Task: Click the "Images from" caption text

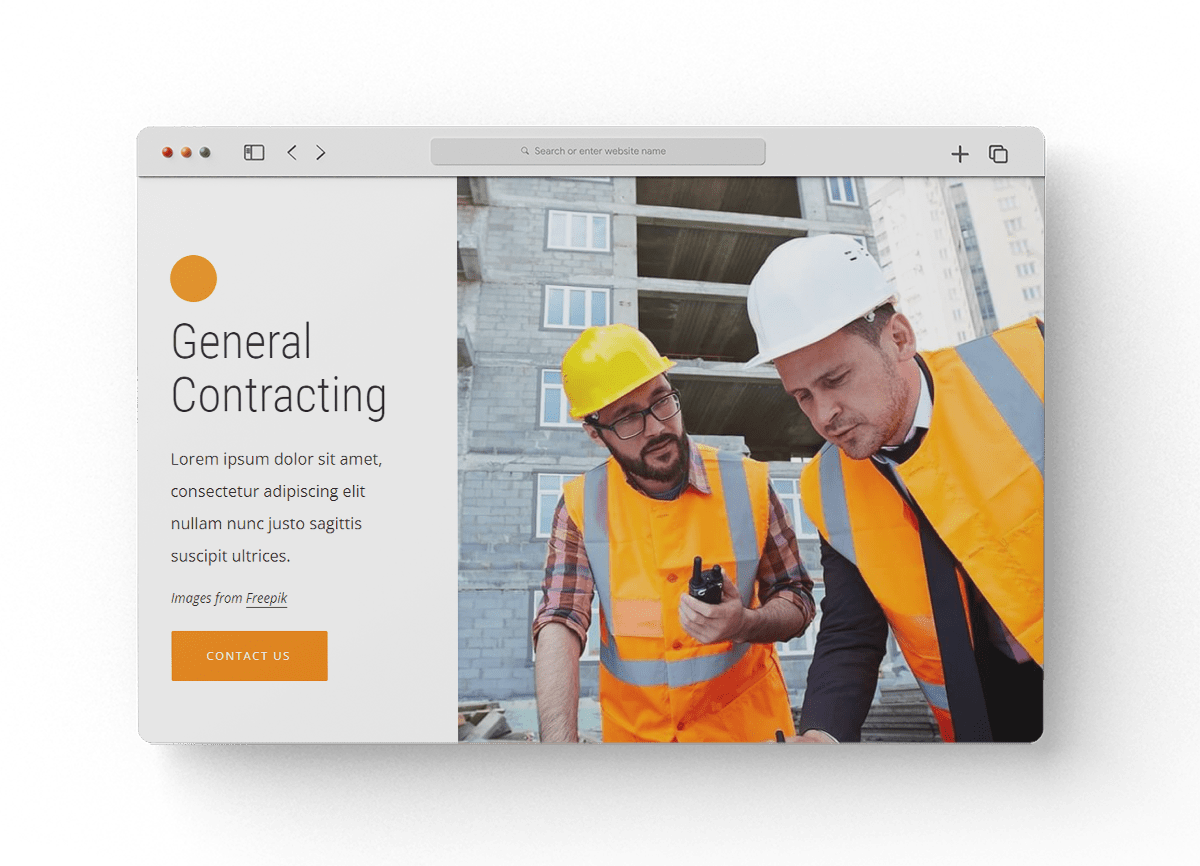Action: (x=207, y=598)
